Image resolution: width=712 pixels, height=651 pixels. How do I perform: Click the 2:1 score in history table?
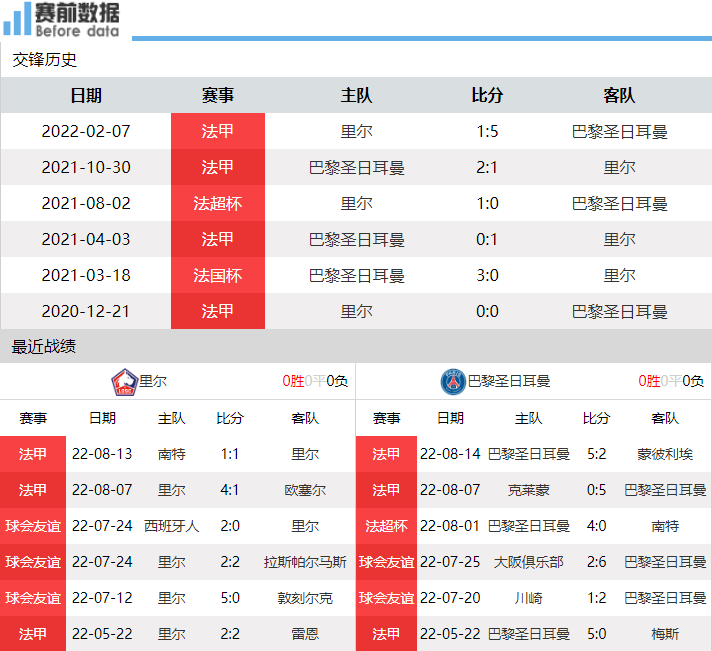click(487, 167)
